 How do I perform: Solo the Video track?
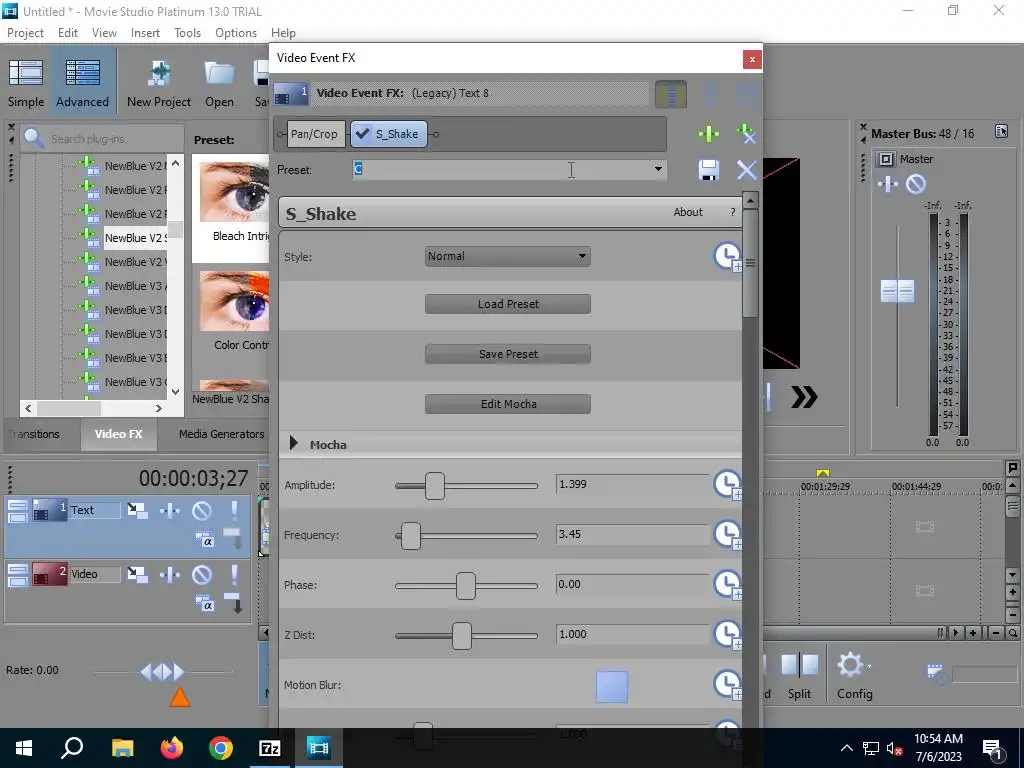(234, 574)
